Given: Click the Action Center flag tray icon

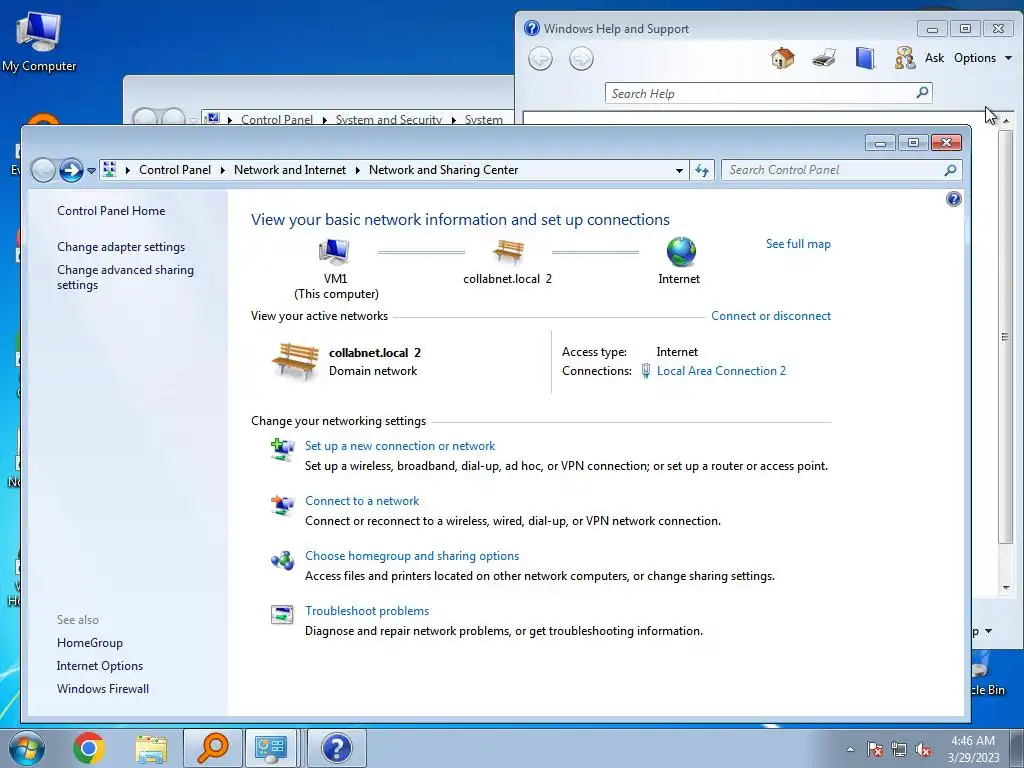Looking at the screenshot, I should coord(875,749).
